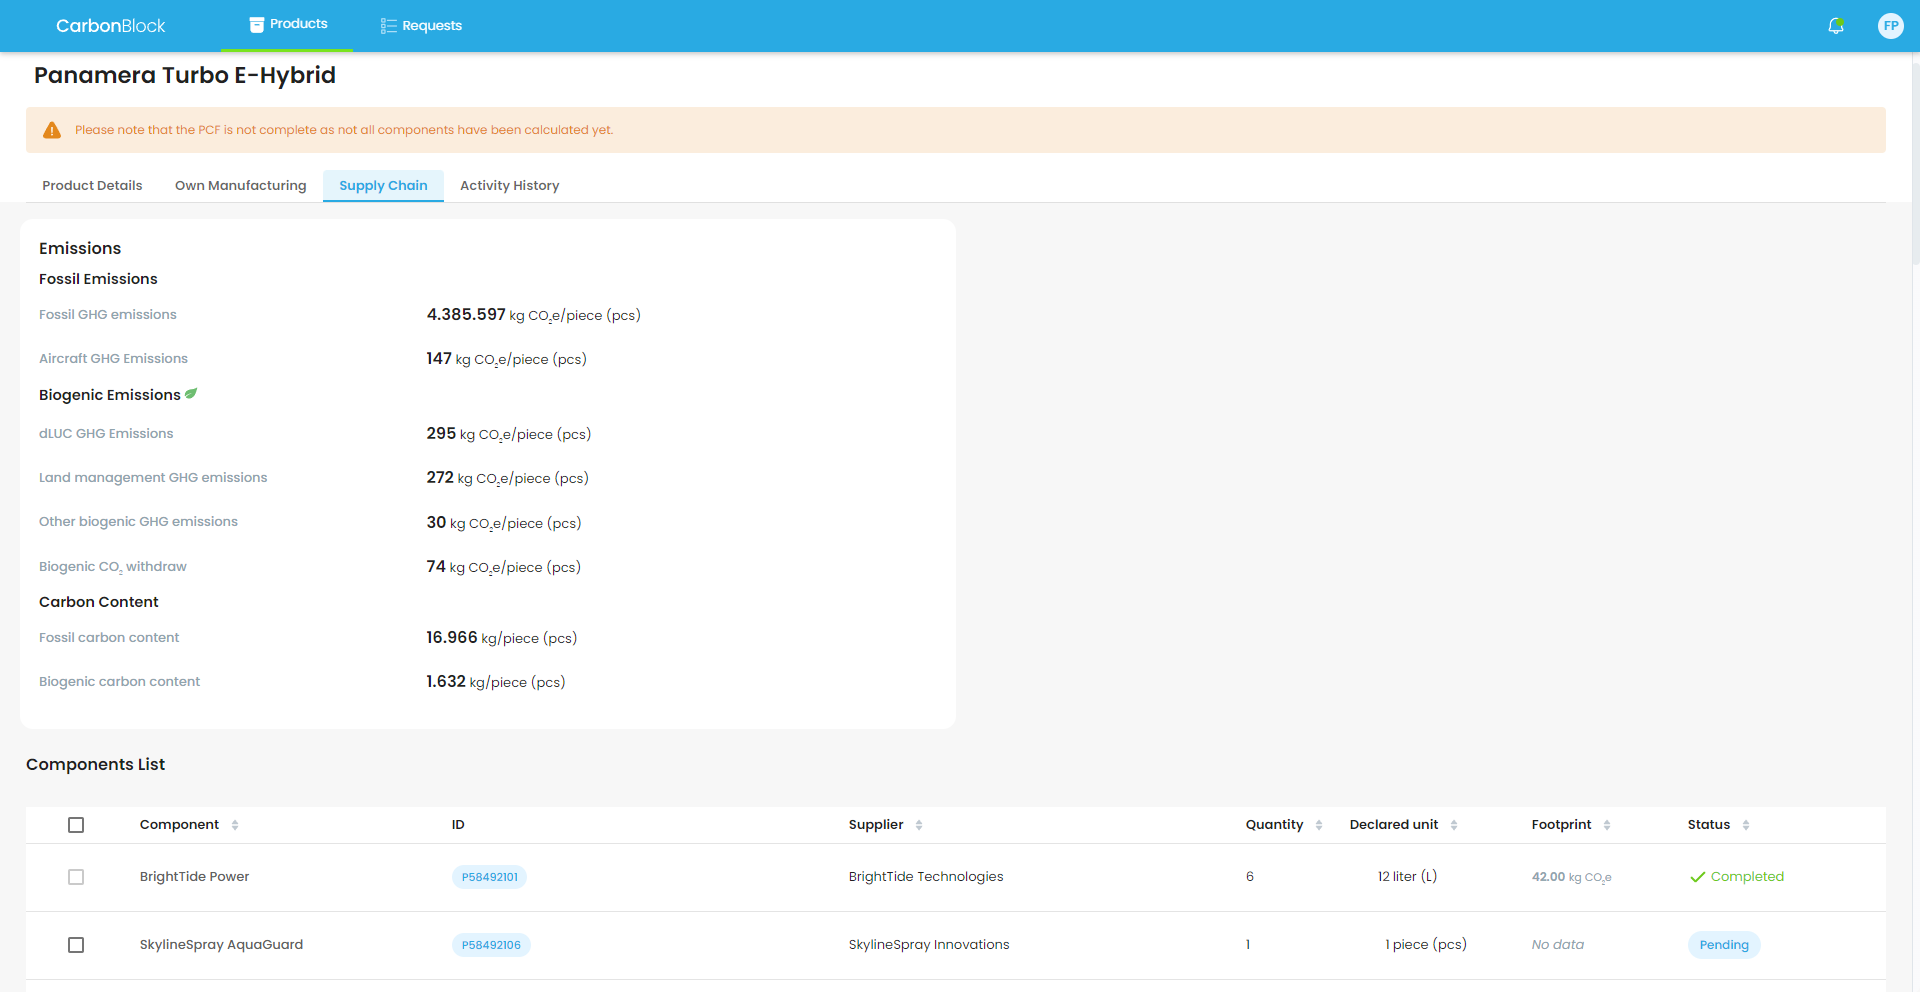Click the Aircraft GHG Emissions value 147
The height and width of the screenshot is (992, 1920).
[439, 359]
